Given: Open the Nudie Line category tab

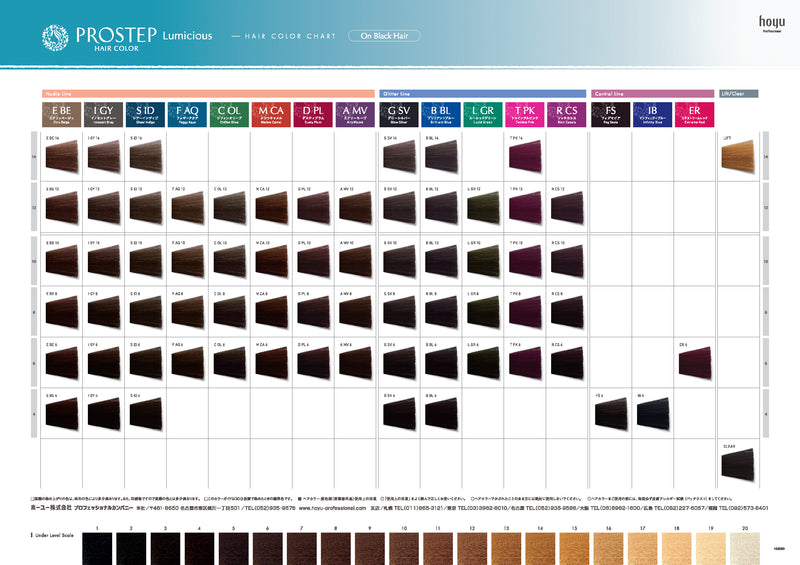Looking at the screenshot, I should (208, 93).
